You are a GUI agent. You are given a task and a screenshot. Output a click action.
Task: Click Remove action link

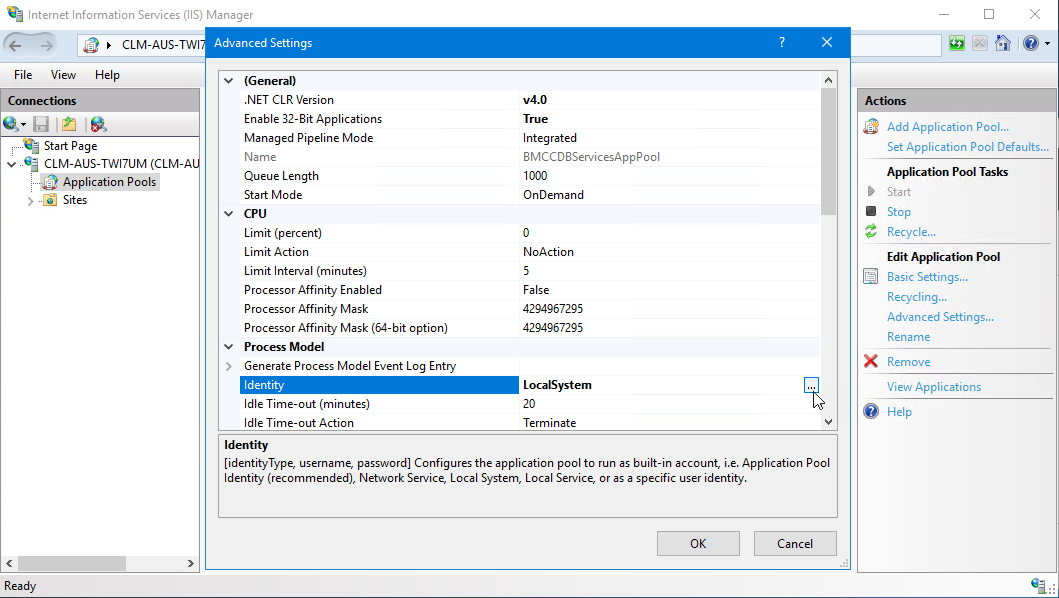point(908,362)
